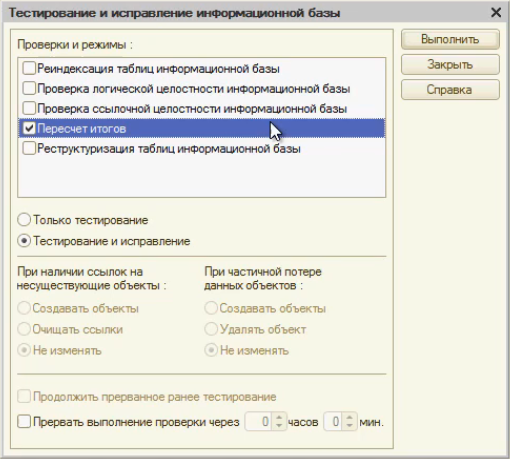Decrease the часов hours spinner value
510x459 pixels.
279,426
